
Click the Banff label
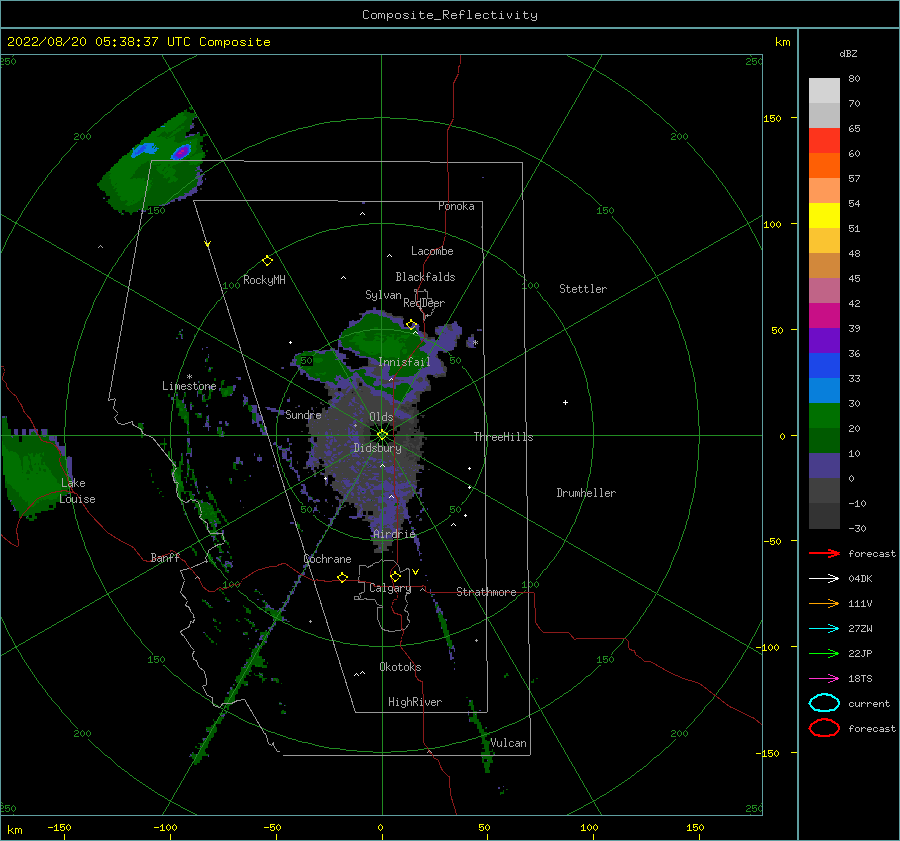(x=165, y=557)
